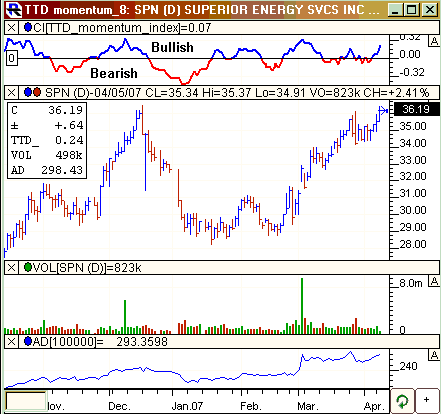Select the Bearish label on the momentum chart
The height and width of the screenshot is (414, 441).
pyautogui.click(x=114, y=73)
